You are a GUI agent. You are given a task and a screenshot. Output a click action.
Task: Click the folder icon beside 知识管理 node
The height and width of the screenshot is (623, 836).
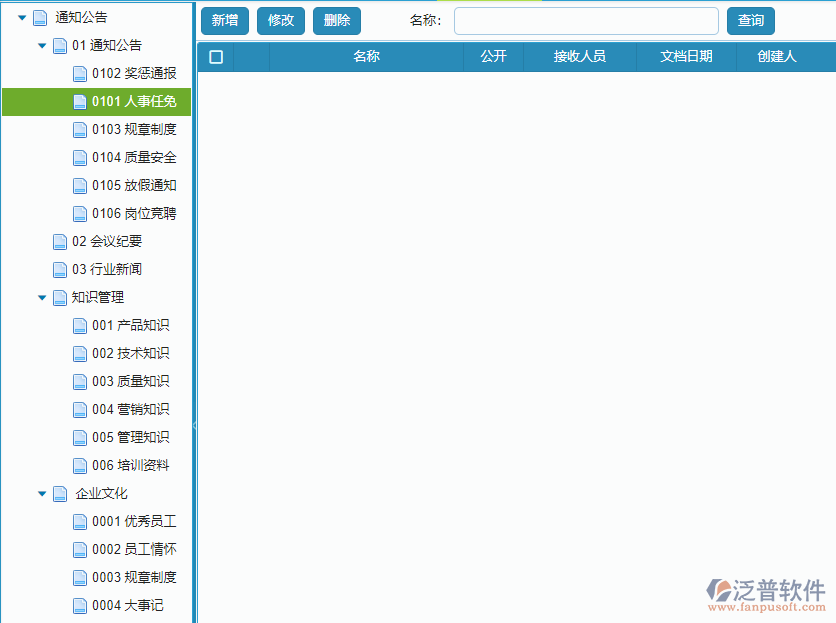(x=59, y=297)
